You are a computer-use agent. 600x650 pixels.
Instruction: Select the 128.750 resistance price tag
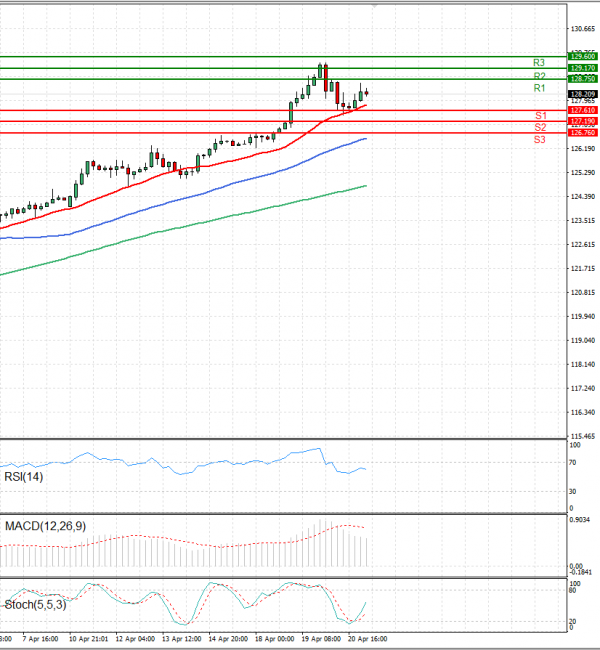(582, 78)
